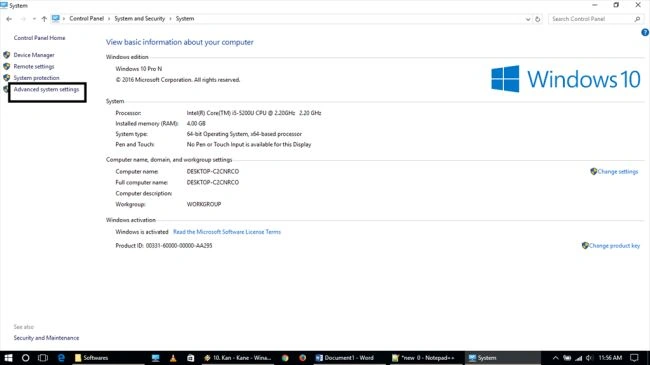Screen dimensions: 650x365
Task: Launch Microsoft Edge from taskbar
Action: coord(61,358)
